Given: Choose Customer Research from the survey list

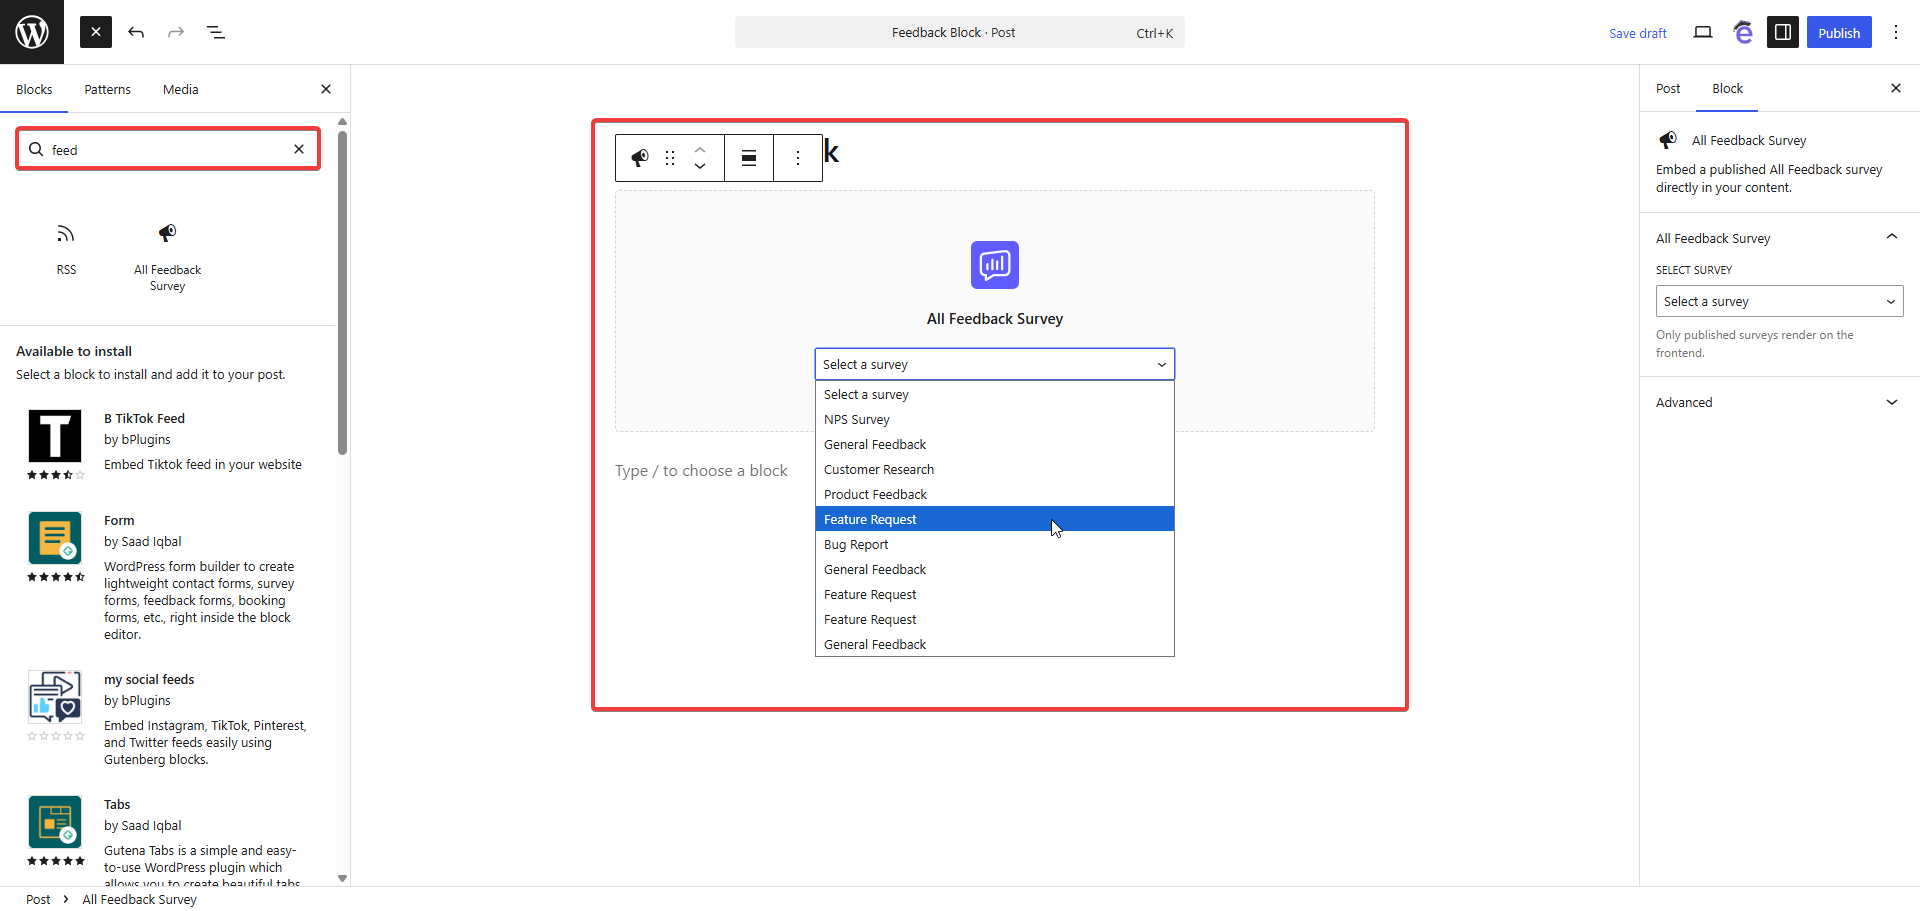Looking at the screenshot, I should point(995,469).
